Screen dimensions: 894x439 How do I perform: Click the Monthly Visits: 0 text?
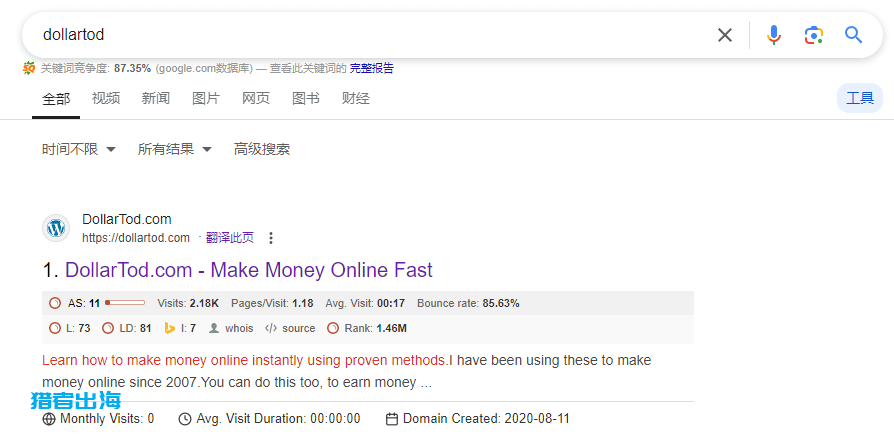(107, 419)
